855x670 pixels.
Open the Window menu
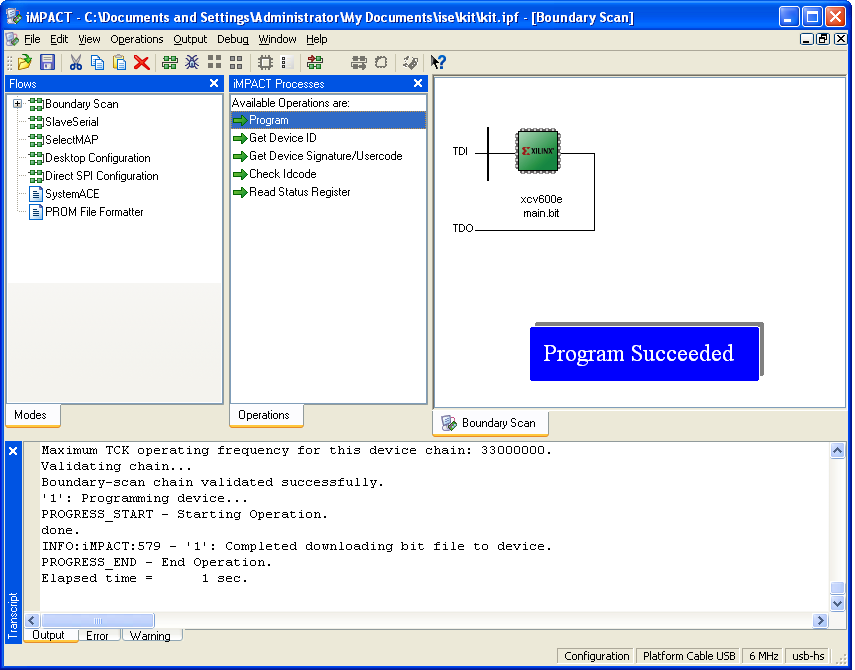277,39
